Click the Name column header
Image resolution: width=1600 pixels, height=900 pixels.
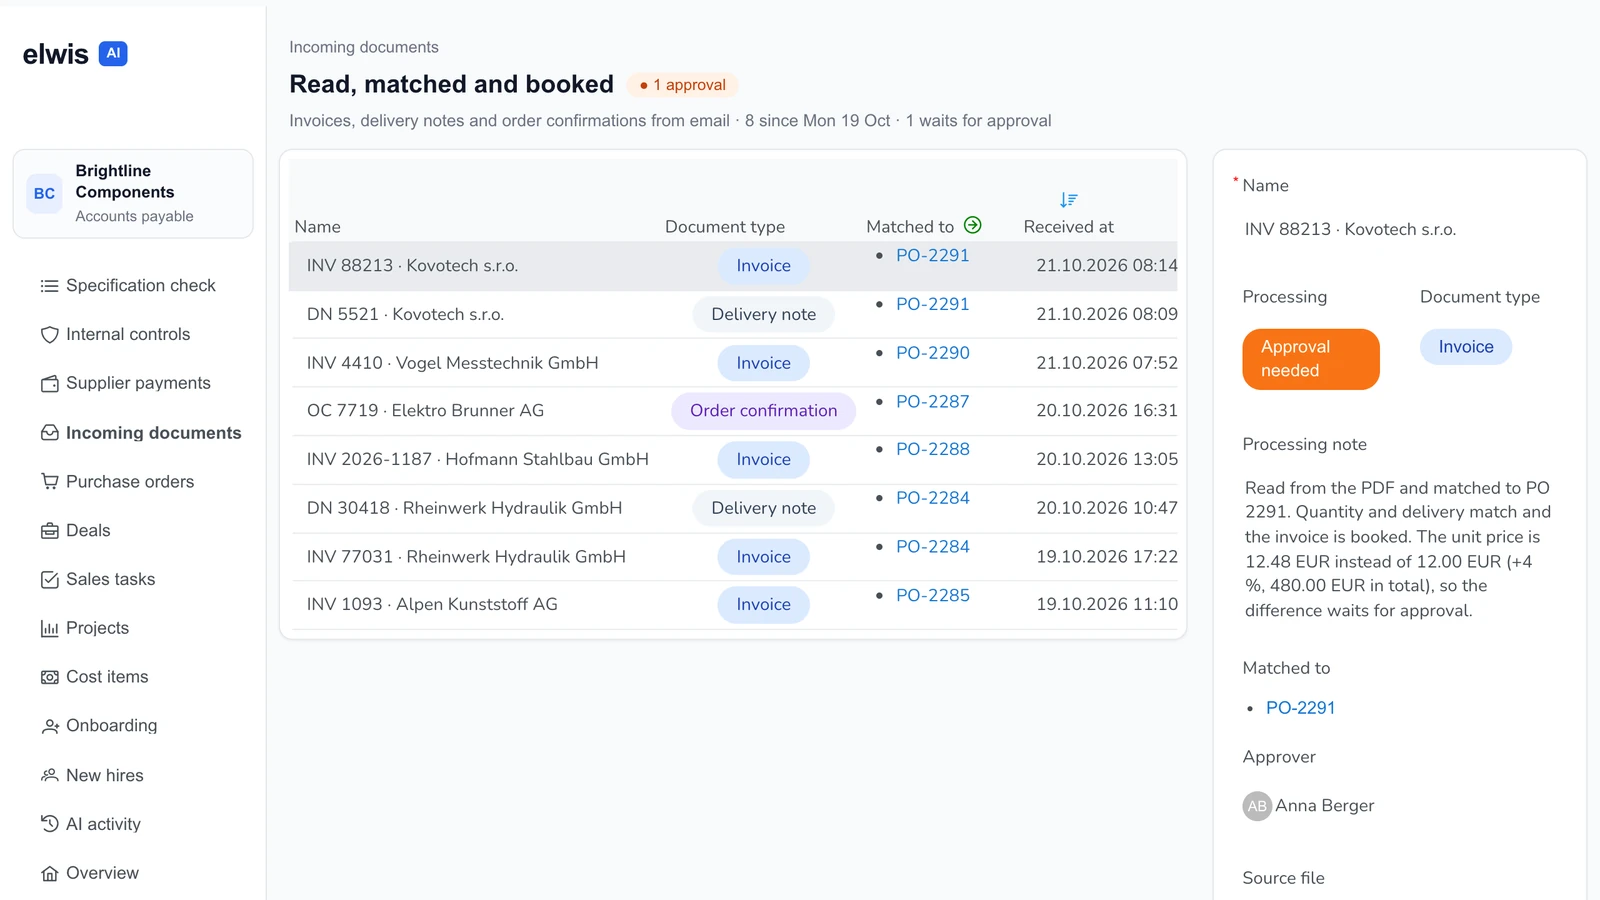(x=318, y=227)
